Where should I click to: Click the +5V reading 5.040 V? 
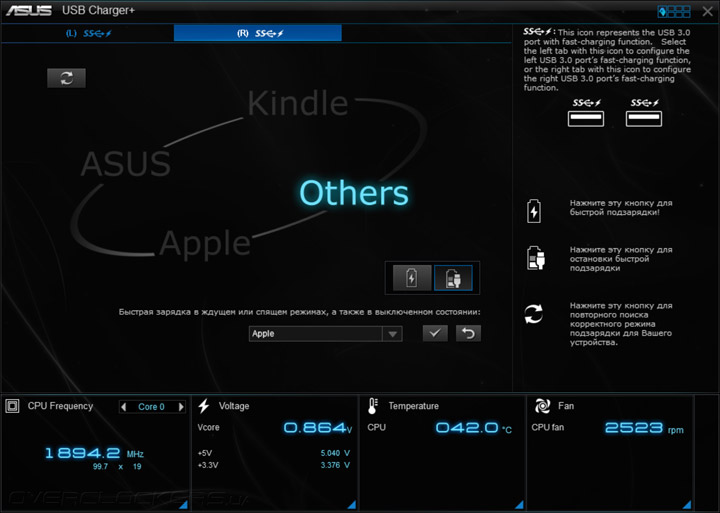(x=335, y=453)
